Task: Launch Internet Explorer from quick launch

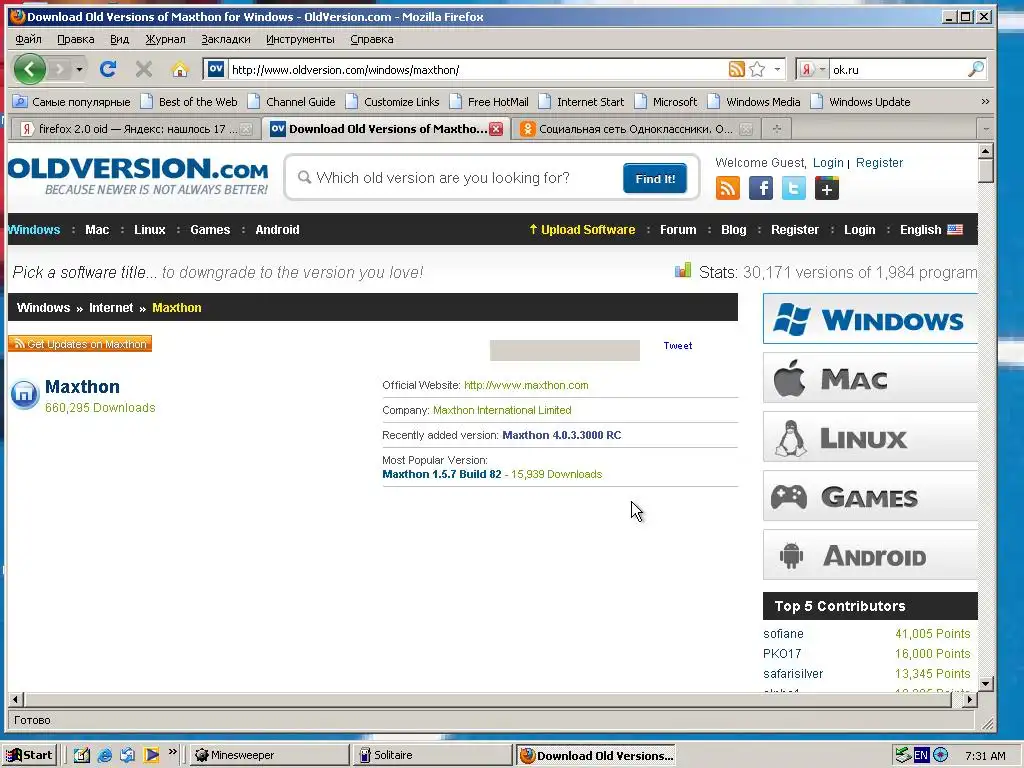Action: (x=104, y=755)
